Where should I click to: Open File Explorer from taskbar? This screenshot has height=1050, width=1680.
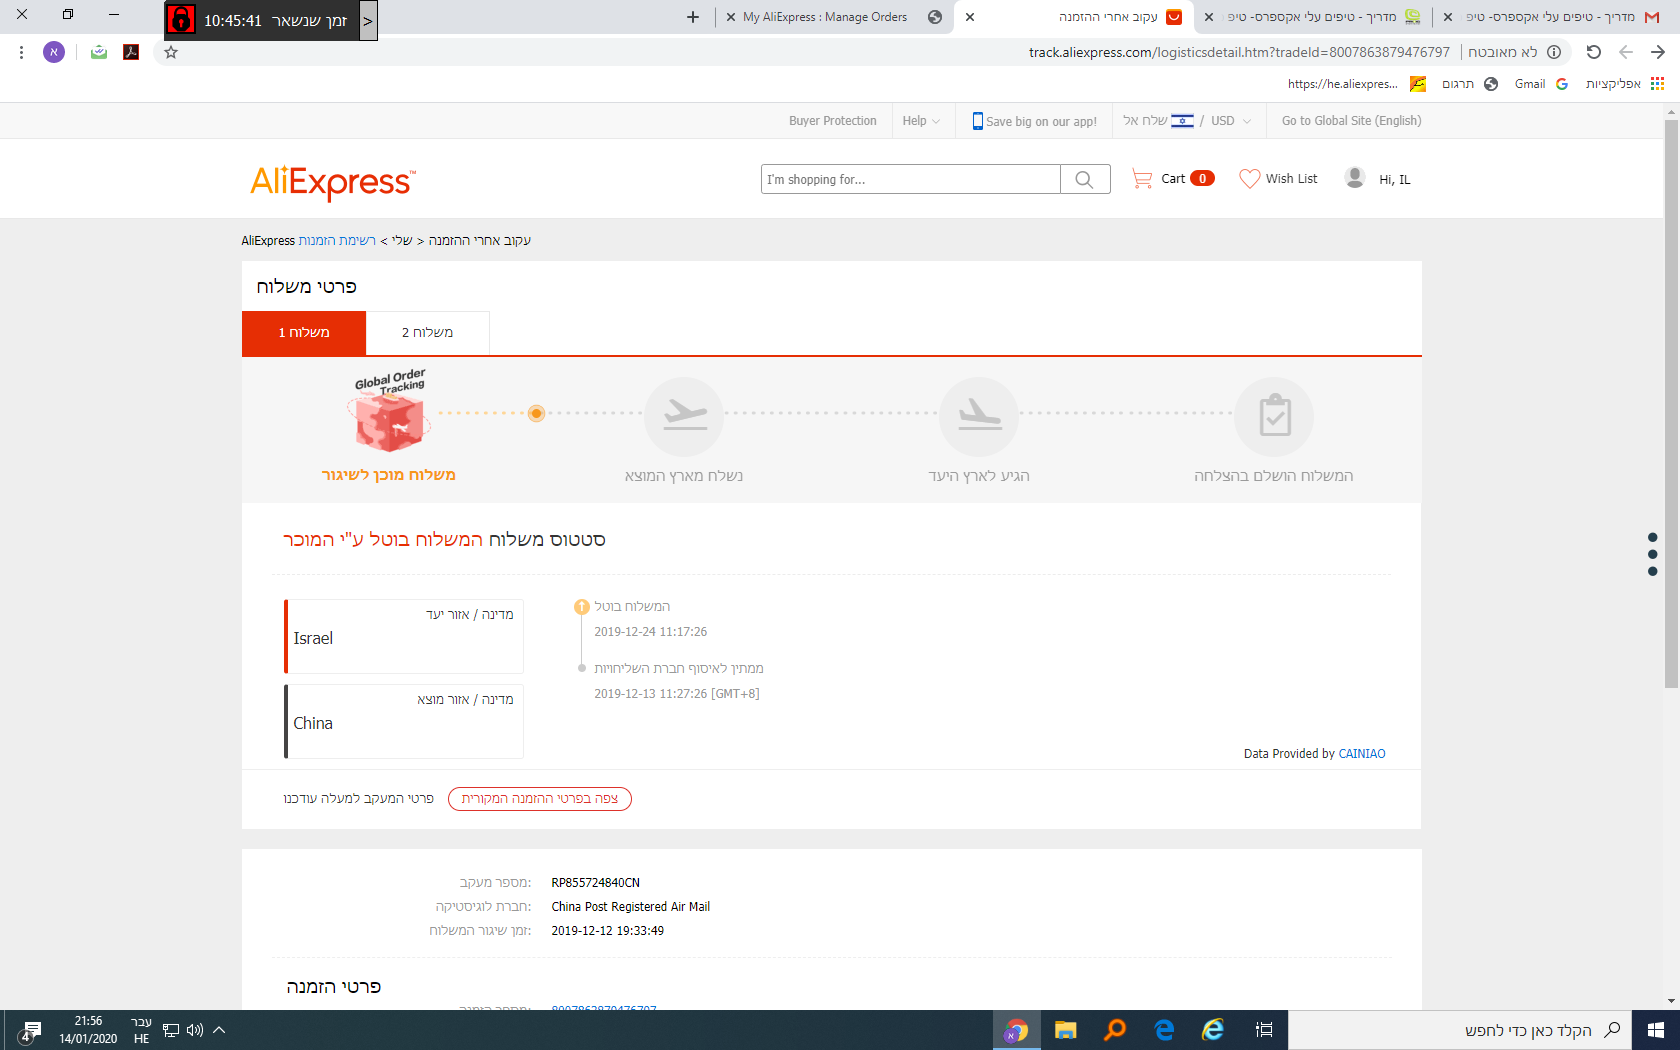[1066, 1030]
